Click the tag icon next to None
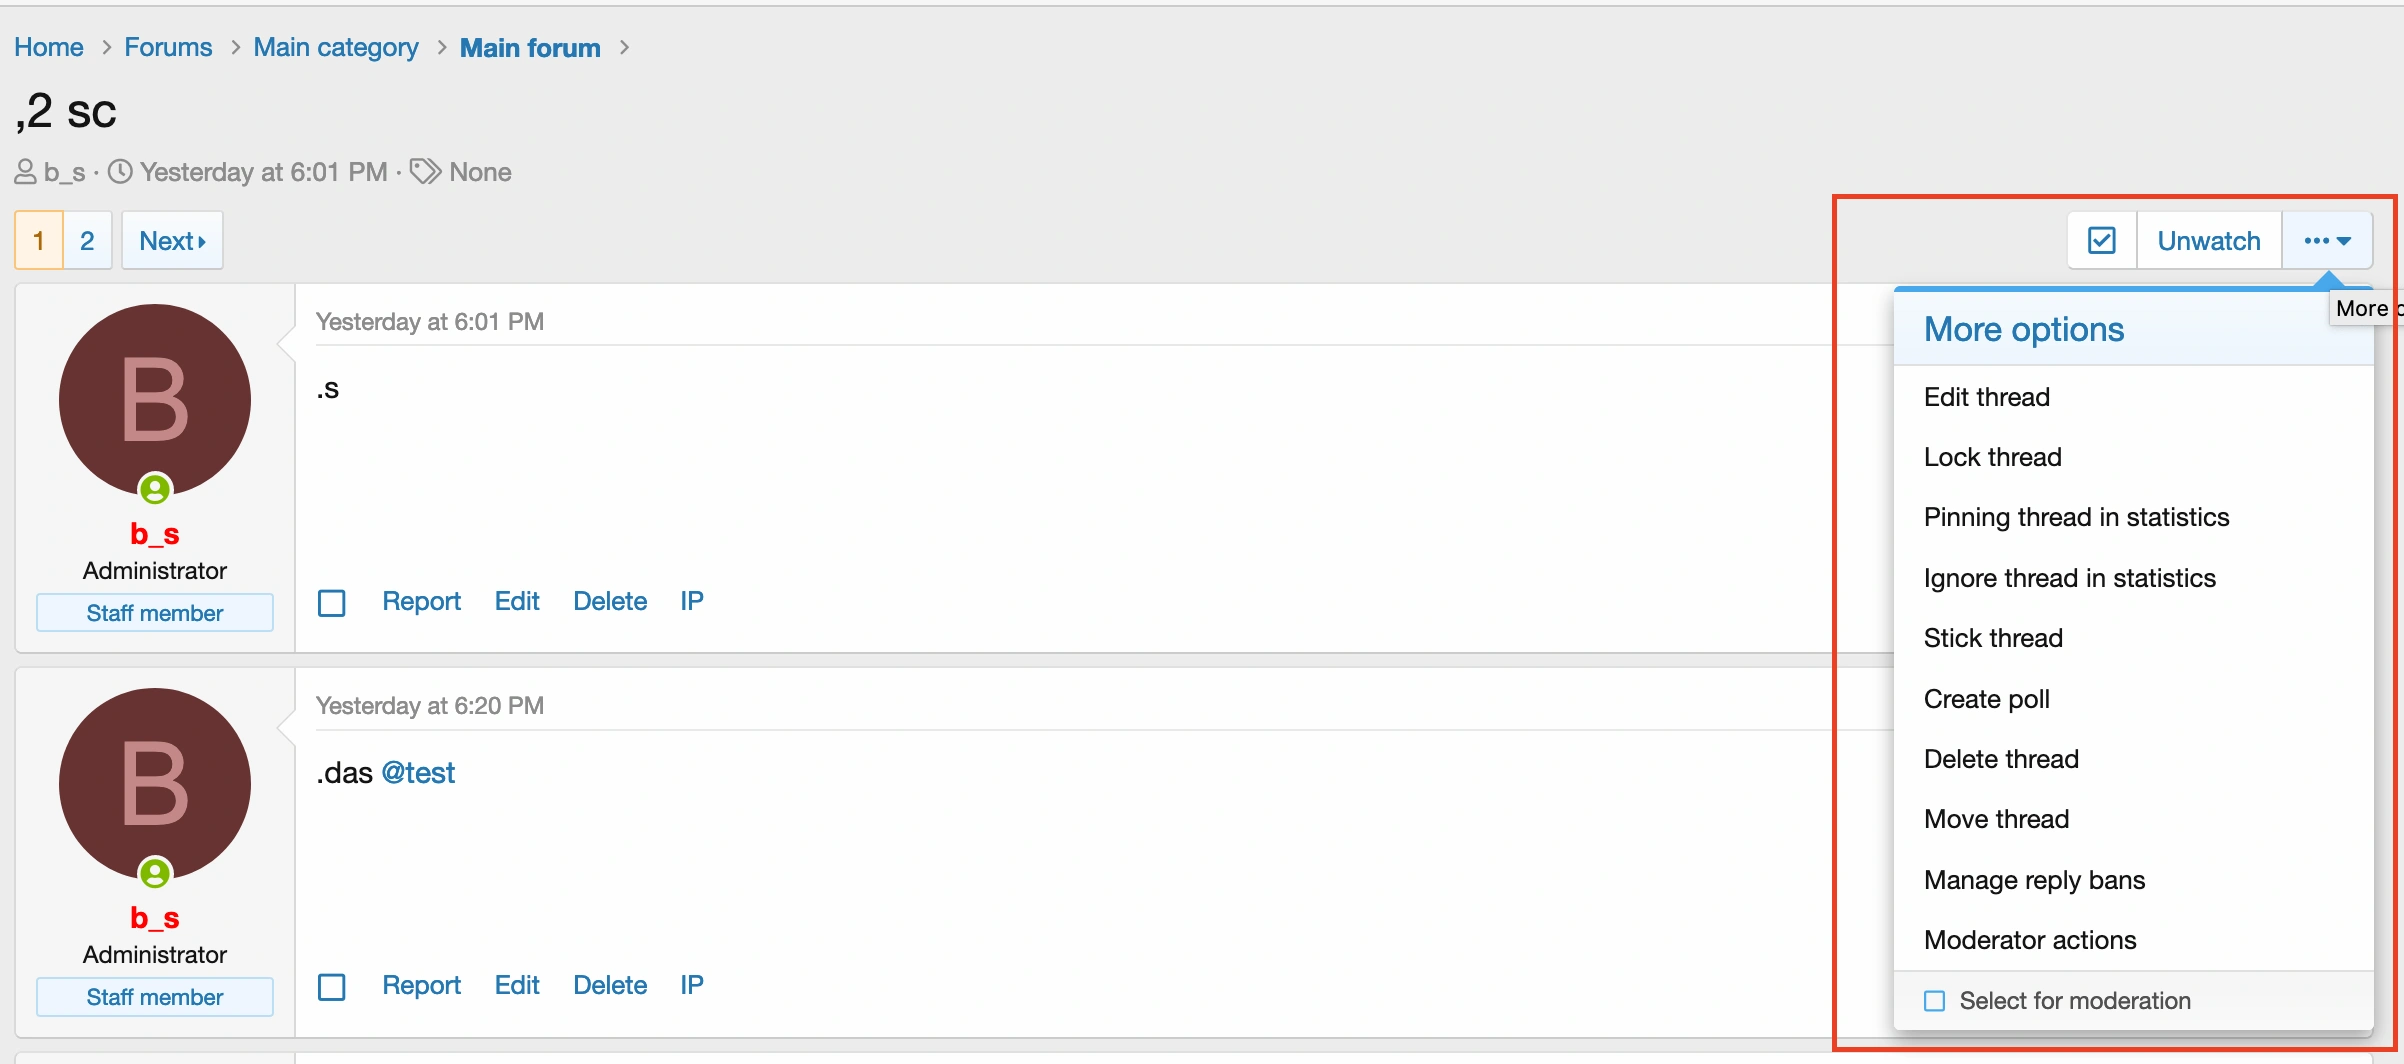 (426, 172)
